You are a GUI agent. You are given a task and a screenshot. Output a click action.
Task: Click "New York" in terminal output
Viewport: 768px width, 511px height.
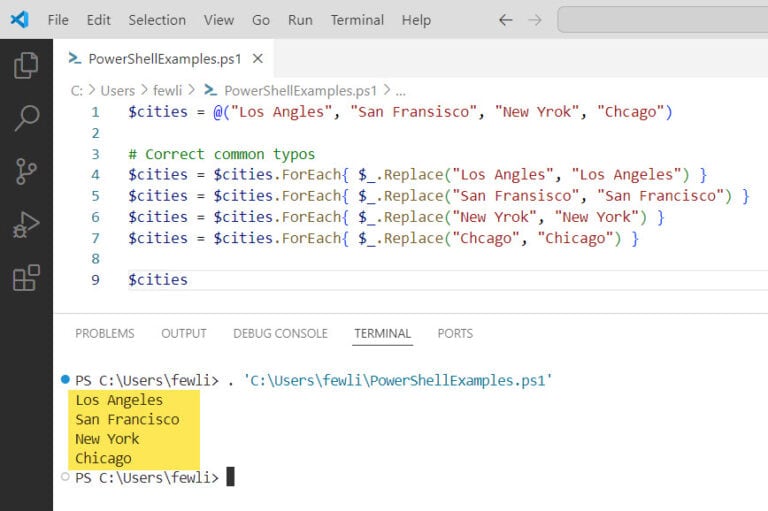tap(107, 439)
